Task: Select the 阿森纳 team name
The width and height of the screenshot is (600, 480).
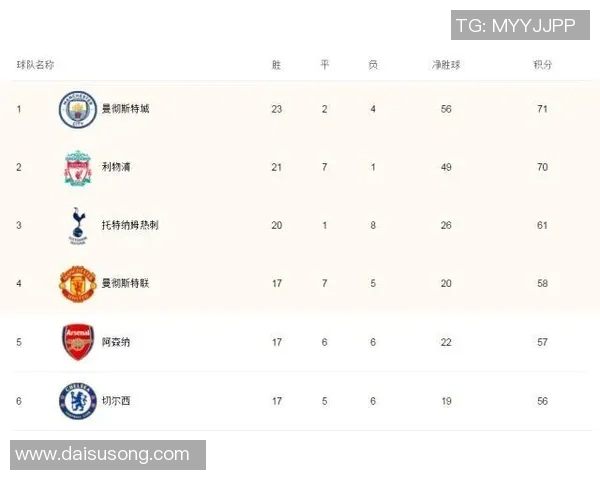Action: coord(116,342)
